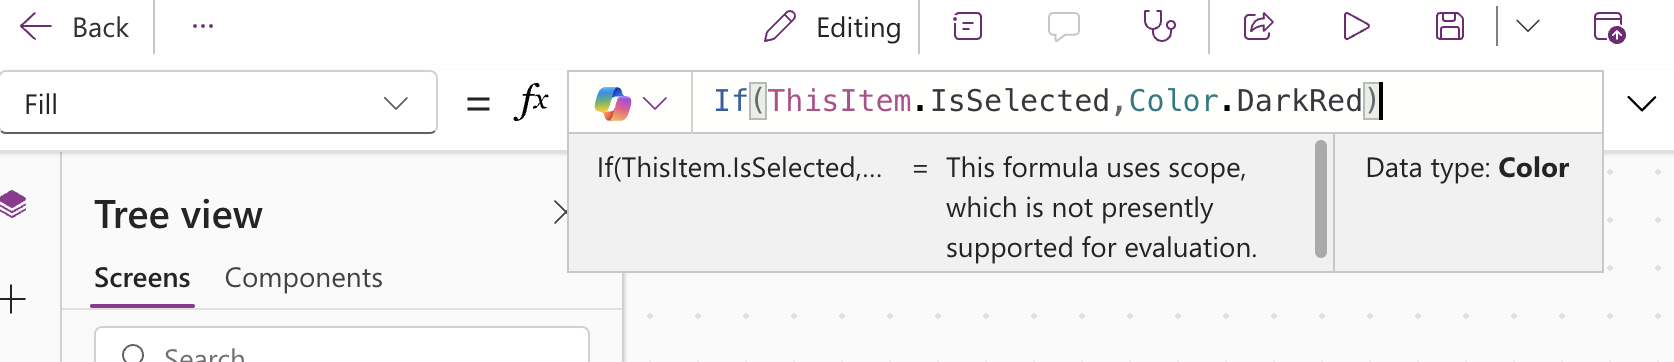
Task: Open the ellipsis more options menu
Action: click(x=203, y=27)
